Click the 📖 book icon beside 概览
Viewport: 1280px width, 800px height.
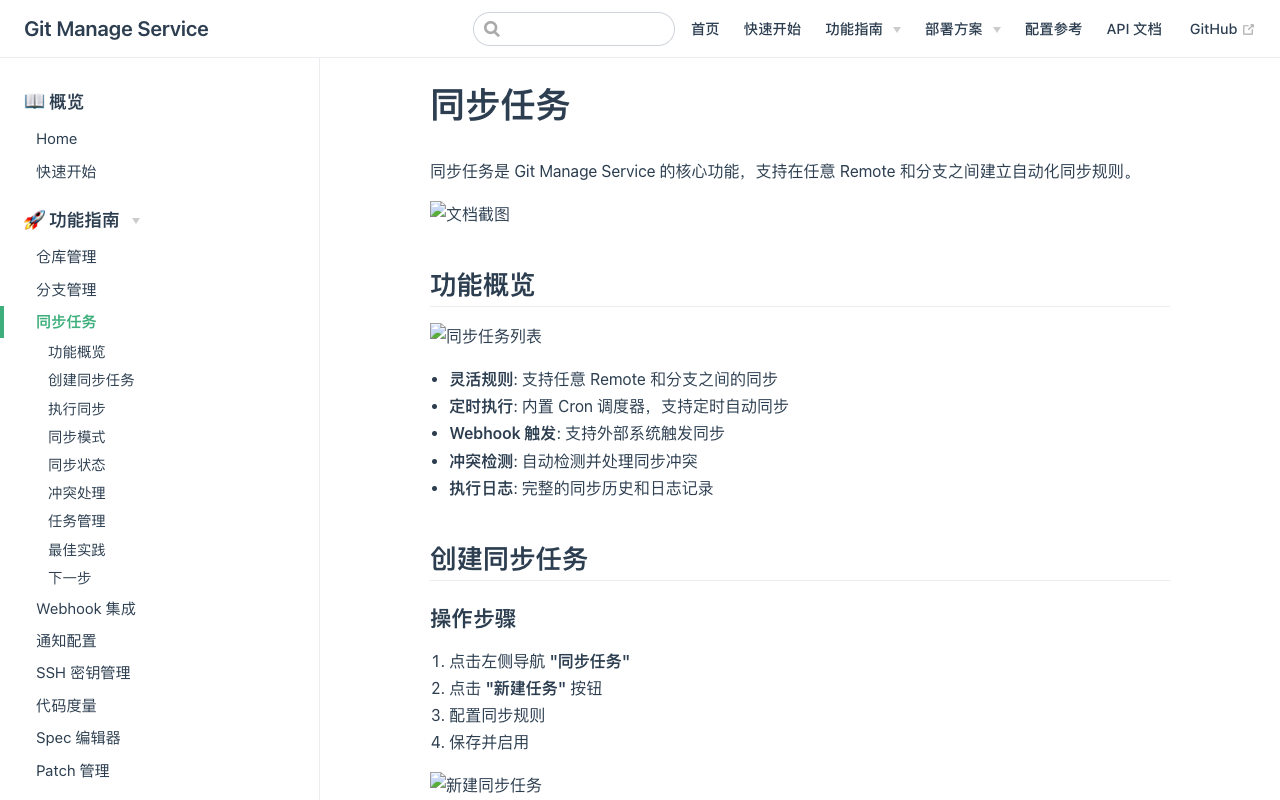33,101
